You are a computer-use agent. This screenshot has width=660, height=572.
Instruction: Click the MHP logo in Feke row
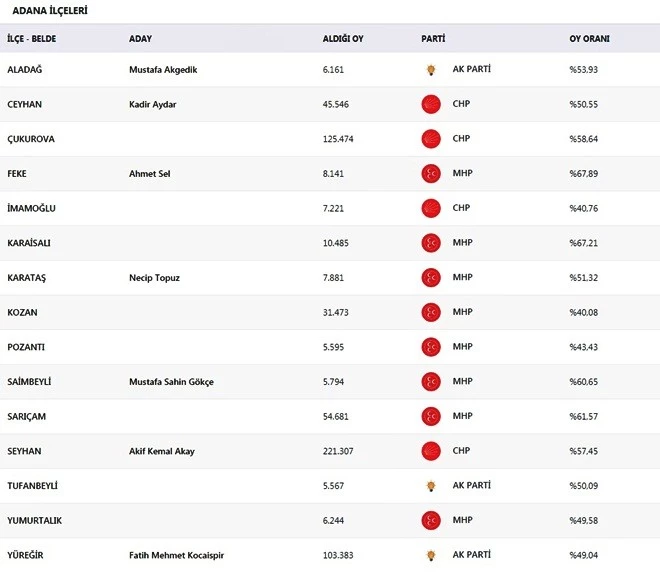point(431,174)
